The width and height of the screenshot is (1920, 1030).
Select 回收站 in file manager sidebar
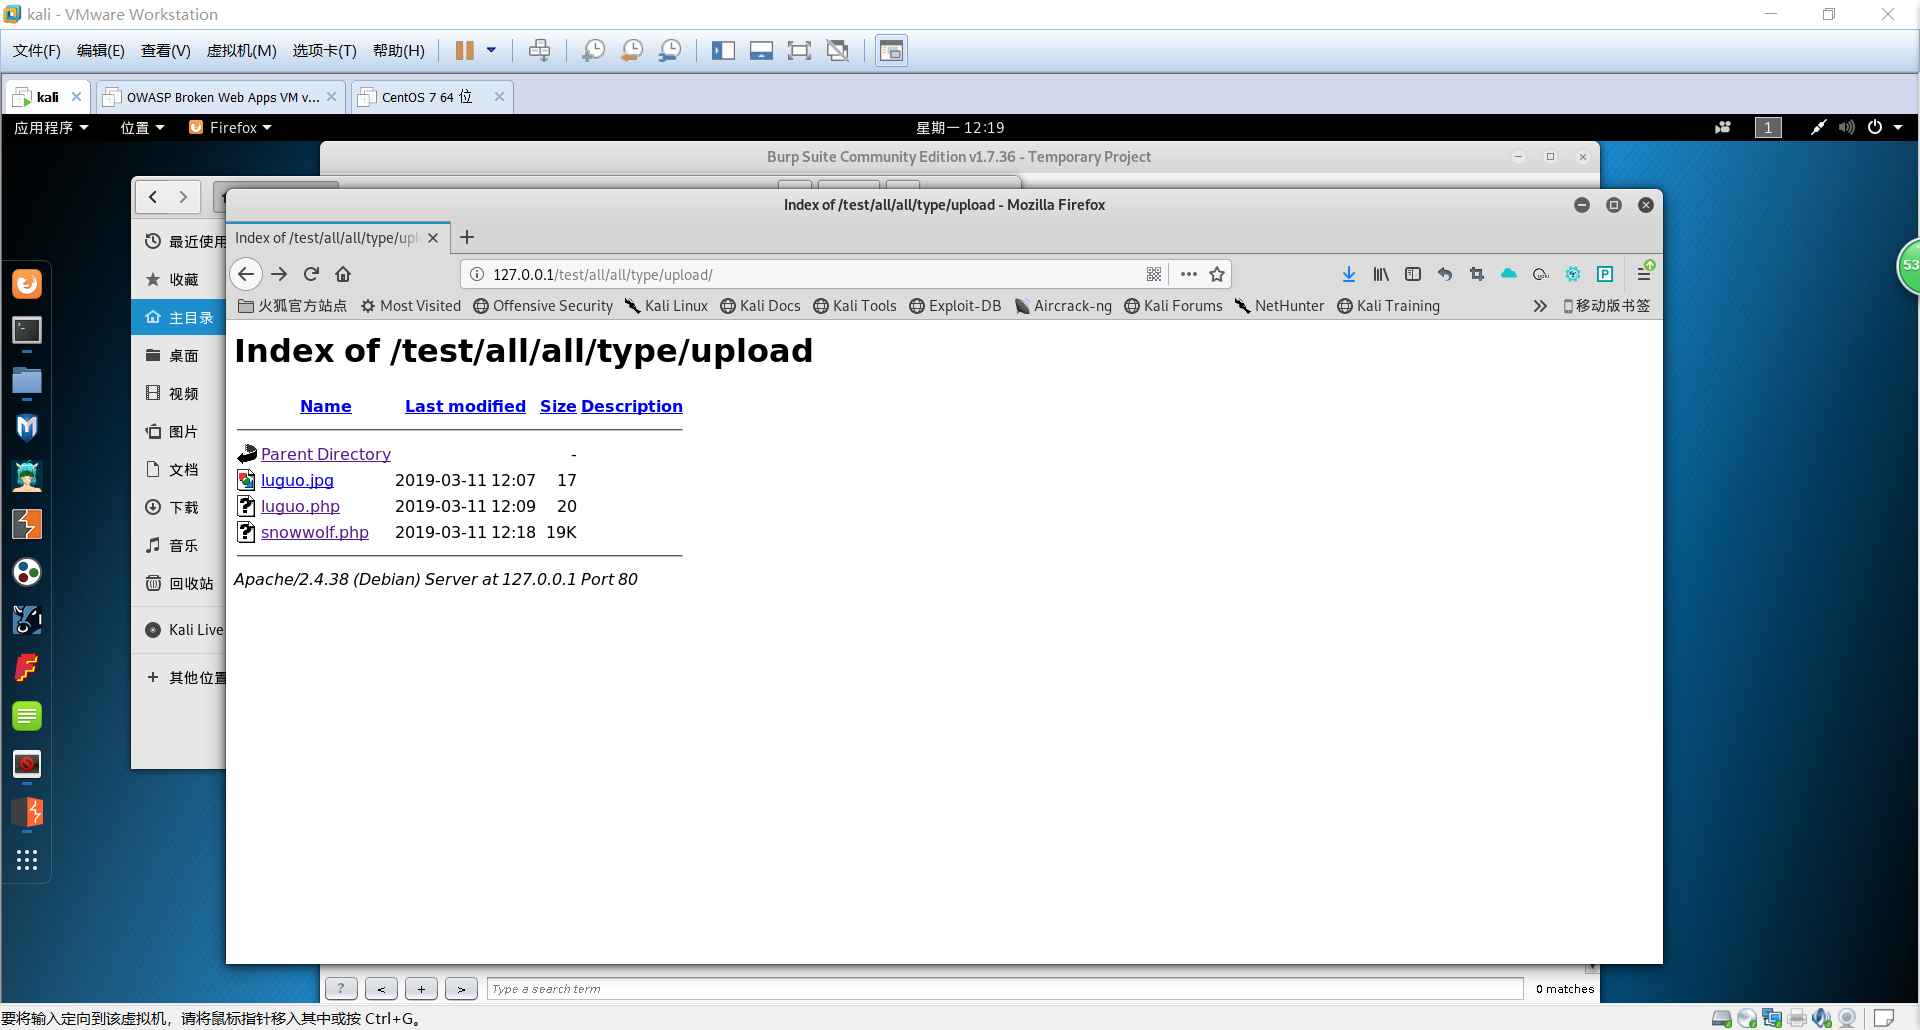[x=179, y=584]
